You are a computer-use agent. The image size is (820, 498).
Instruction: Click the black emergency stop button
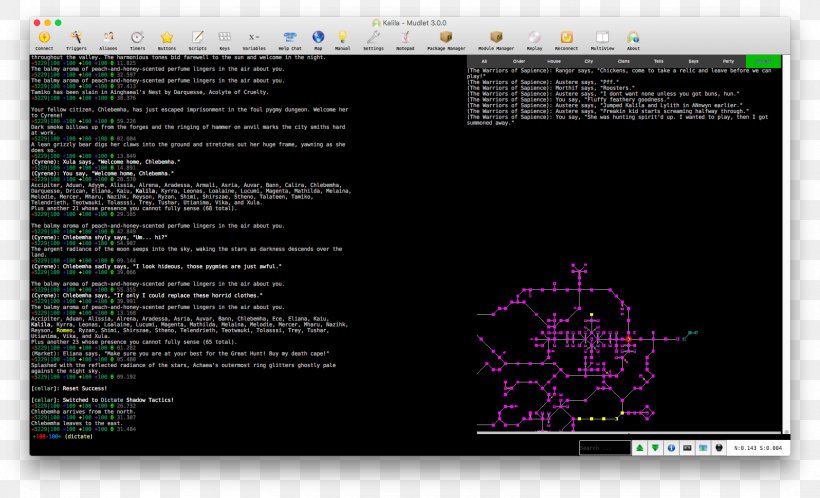pyautogui.click(x=719, y=448)
